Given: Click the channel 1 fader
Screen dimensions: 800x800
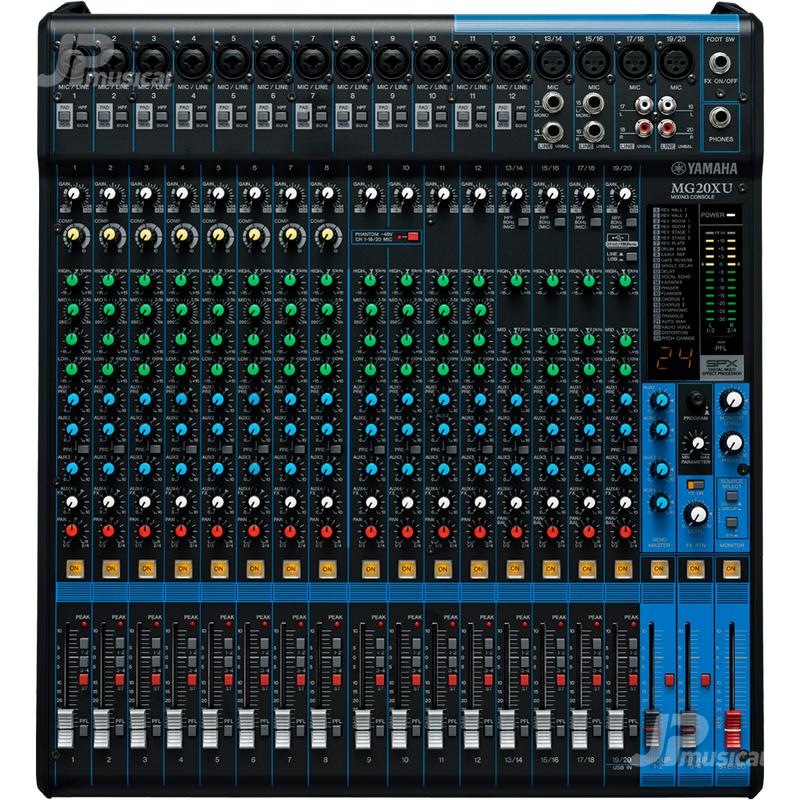Looking at the screenshot, I should coord(65,729).
